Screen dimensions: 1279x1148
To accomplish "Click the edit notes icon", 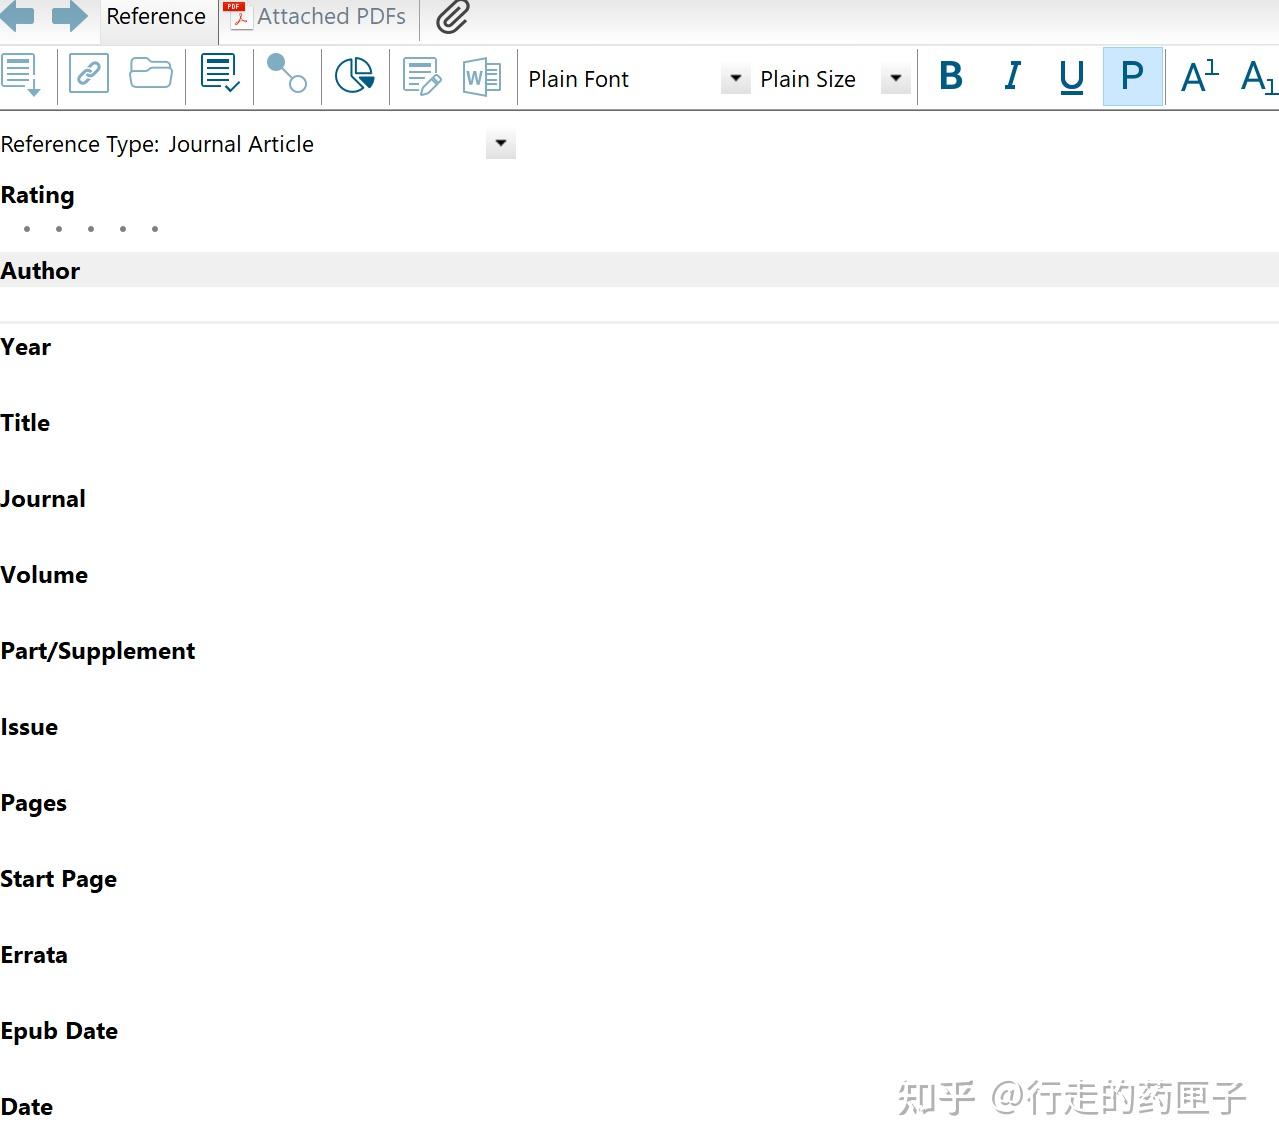I will (421, 74).
